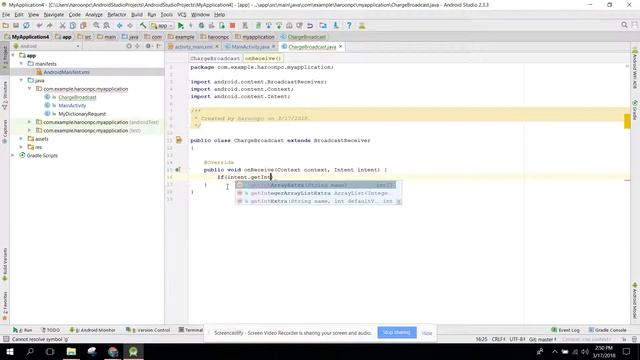Click the onReceive() editor breadcrumb
640x360 pixels.
coord(263,58)
